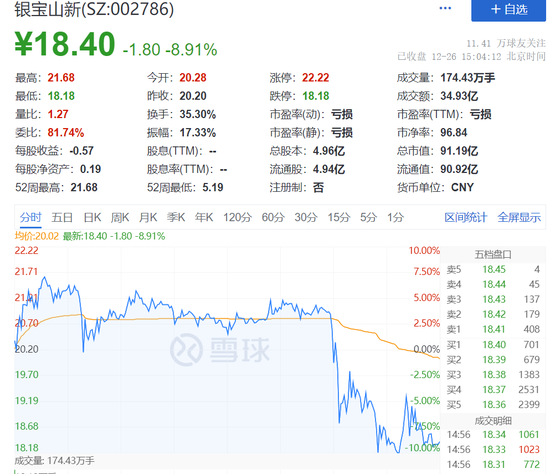Select the 卖2 order row at 18.42

pos(493,314)
